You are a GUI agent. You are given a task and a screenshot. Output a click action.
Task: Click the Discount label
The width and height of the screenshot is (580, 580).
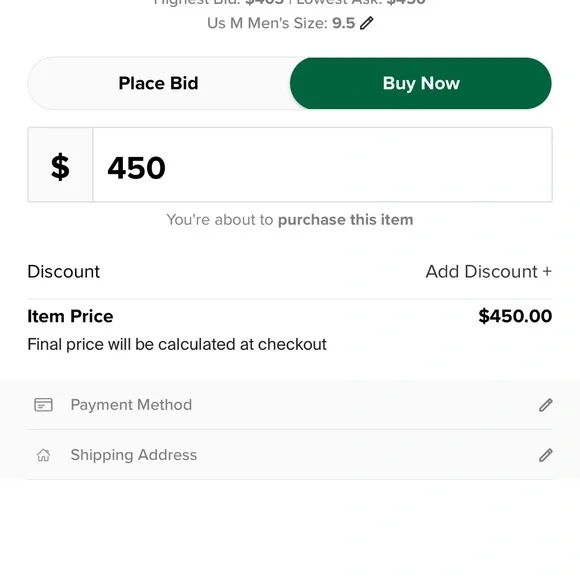(64, 272)
